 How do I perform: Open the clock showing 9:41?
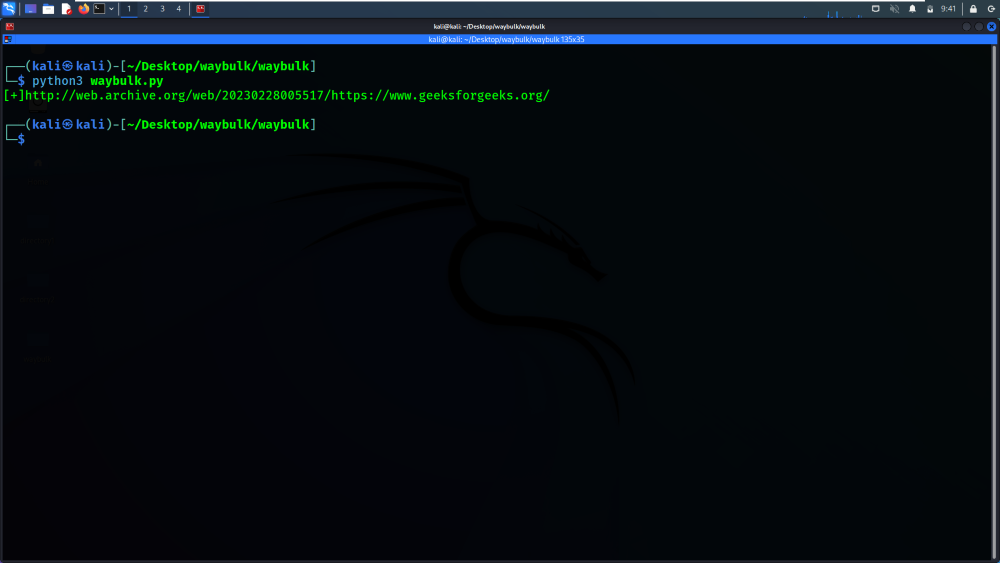coord(948,9)
